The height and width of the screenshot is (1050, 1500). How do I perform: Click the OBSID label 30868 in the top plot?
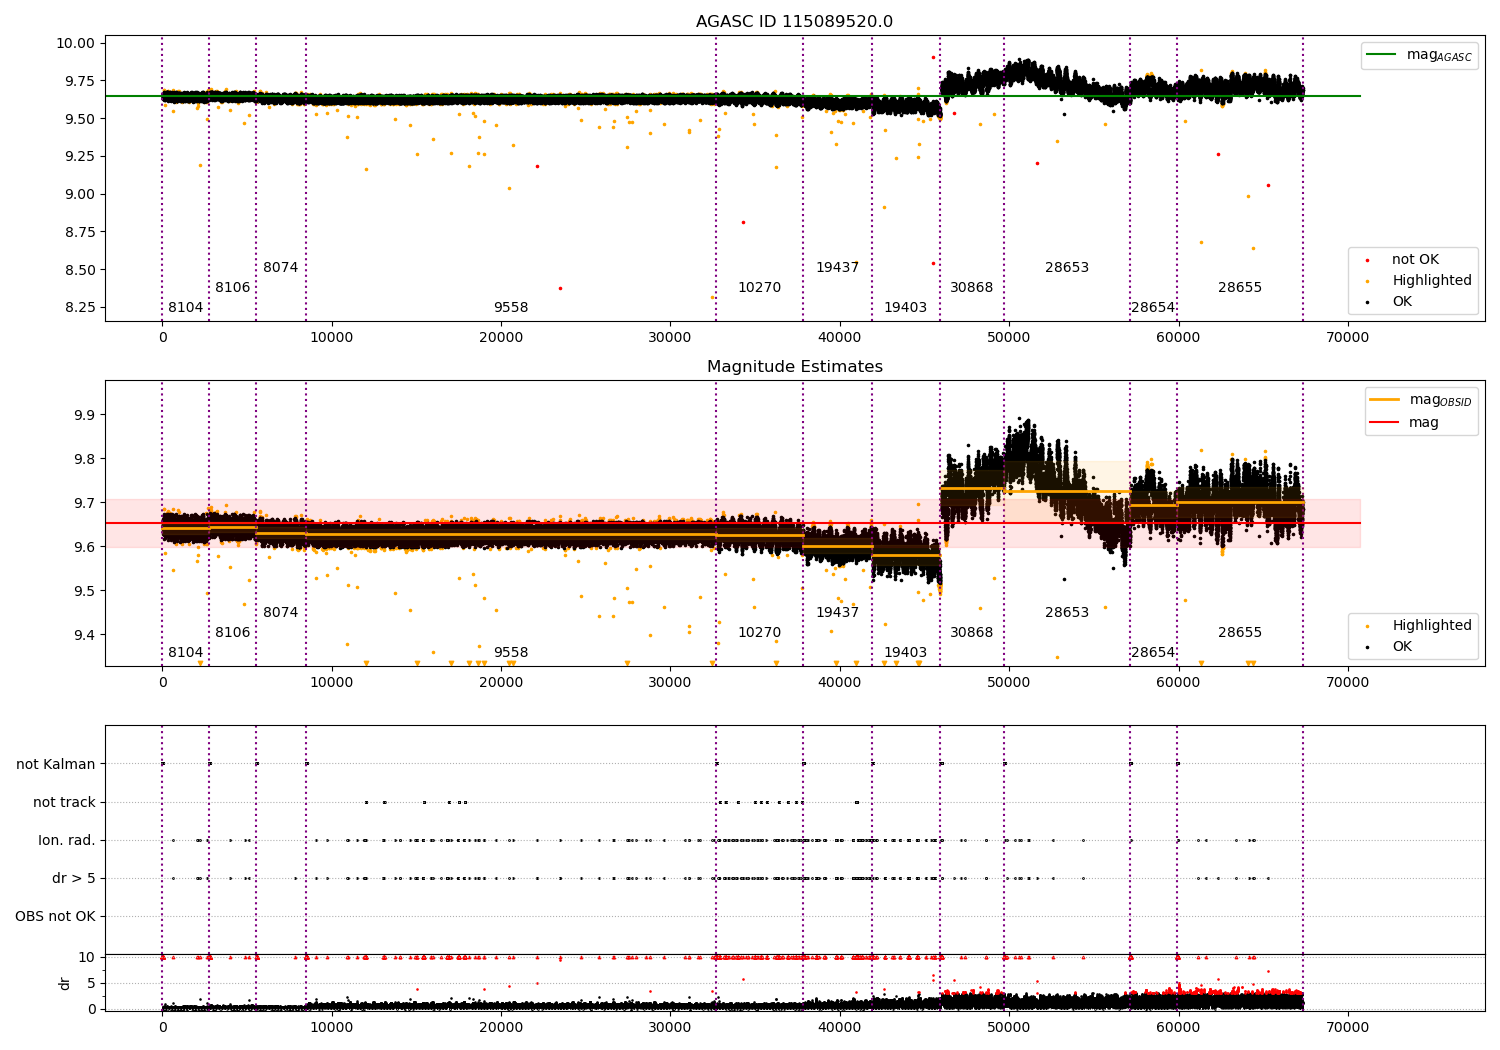[x=972, y=288]
